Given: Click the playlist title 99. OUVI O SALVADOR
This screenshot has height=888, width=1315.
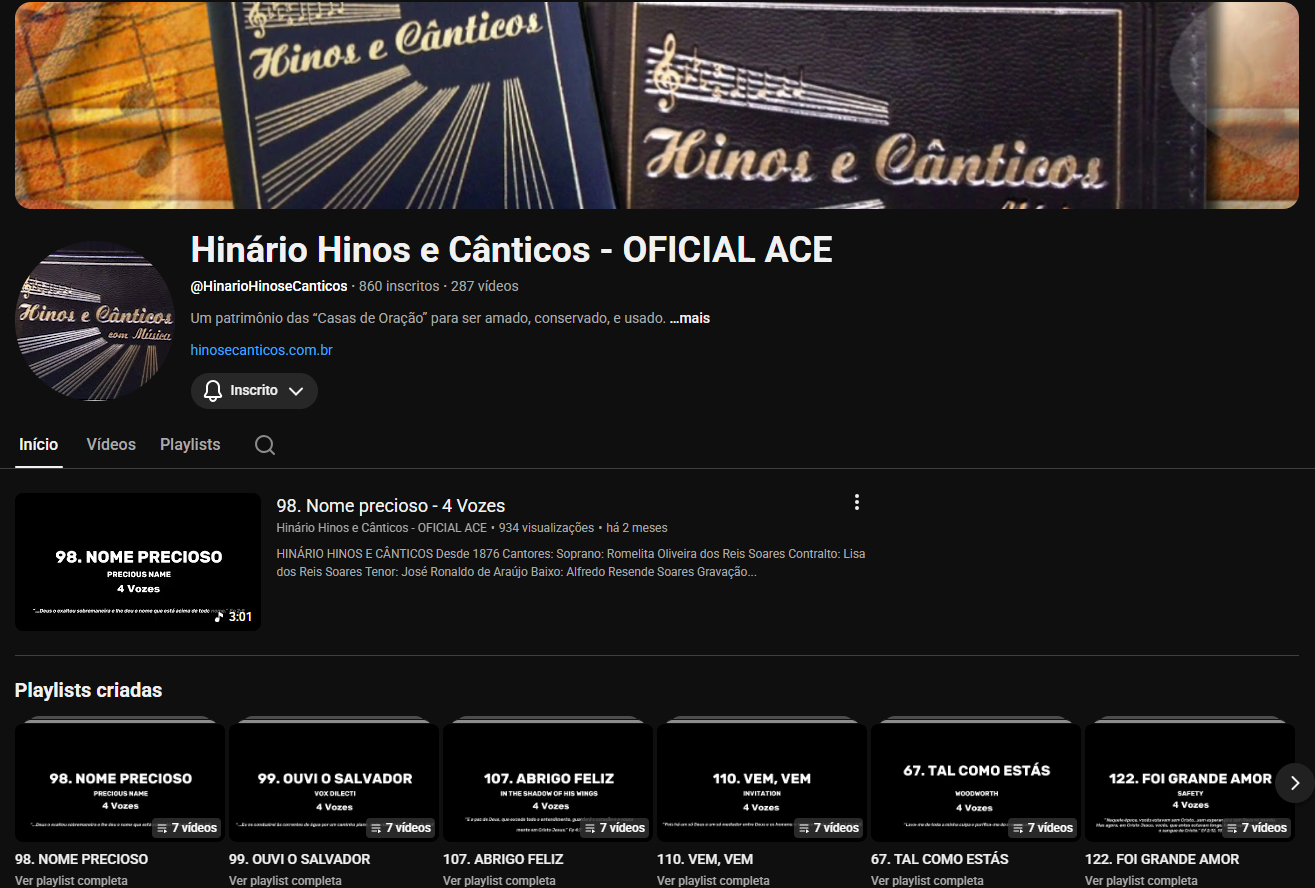Looking at the screenshot, I should click(300, 859).
